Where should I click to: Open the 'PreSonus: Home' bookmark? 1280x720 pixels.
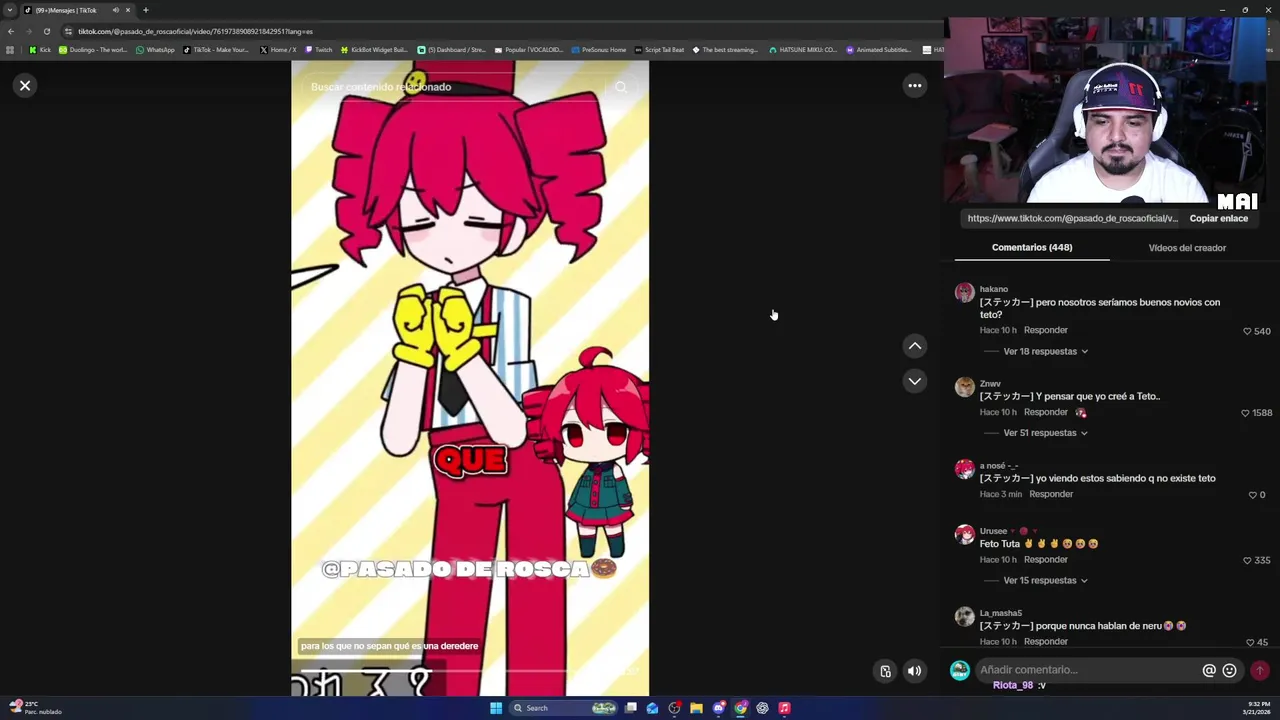coord(598,50)
